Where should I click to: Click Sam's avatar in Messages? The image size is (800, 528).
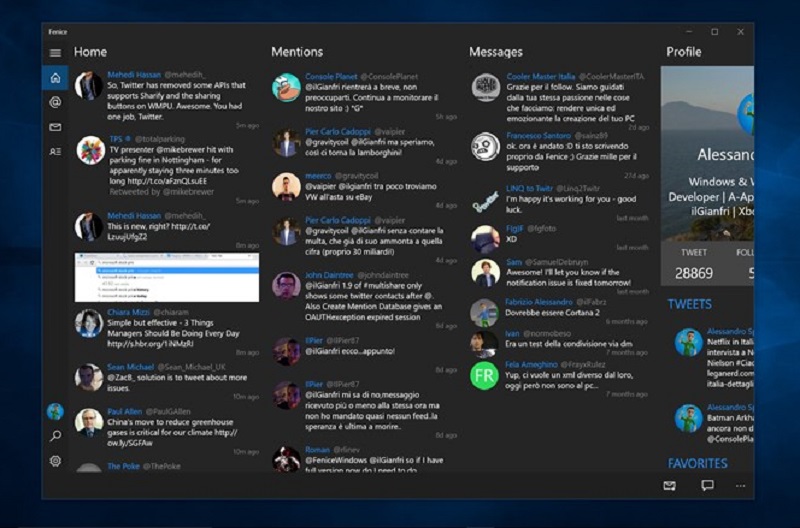(x=485, y=272)
